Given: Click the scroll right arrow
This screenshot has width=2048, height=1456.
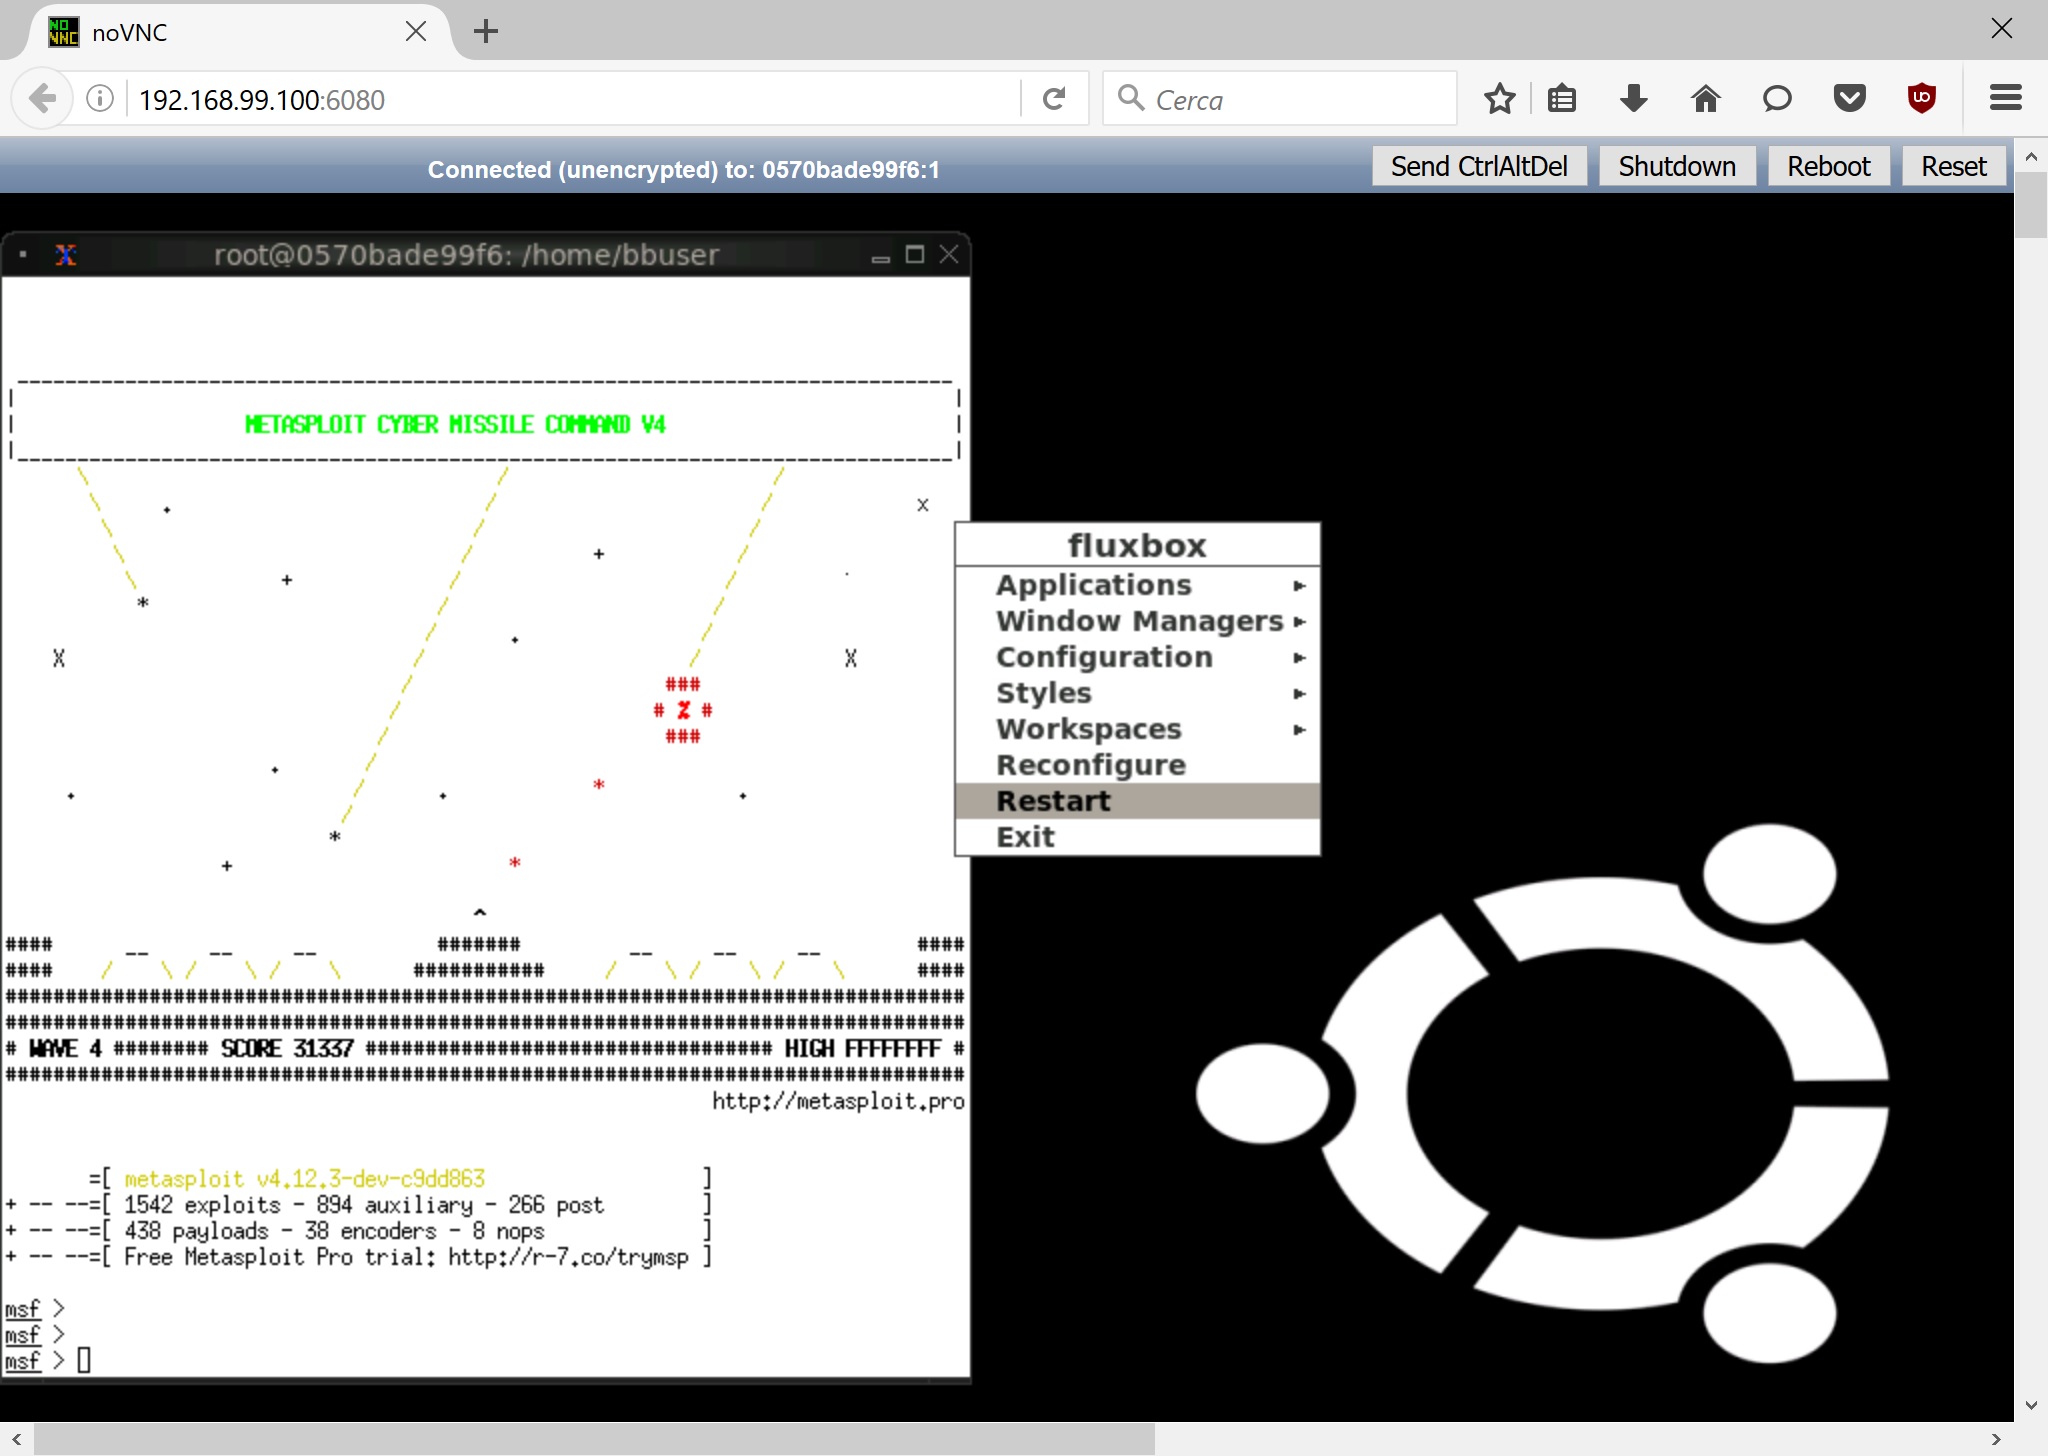Looking at the screenshot, I should coord(1996,1440).
